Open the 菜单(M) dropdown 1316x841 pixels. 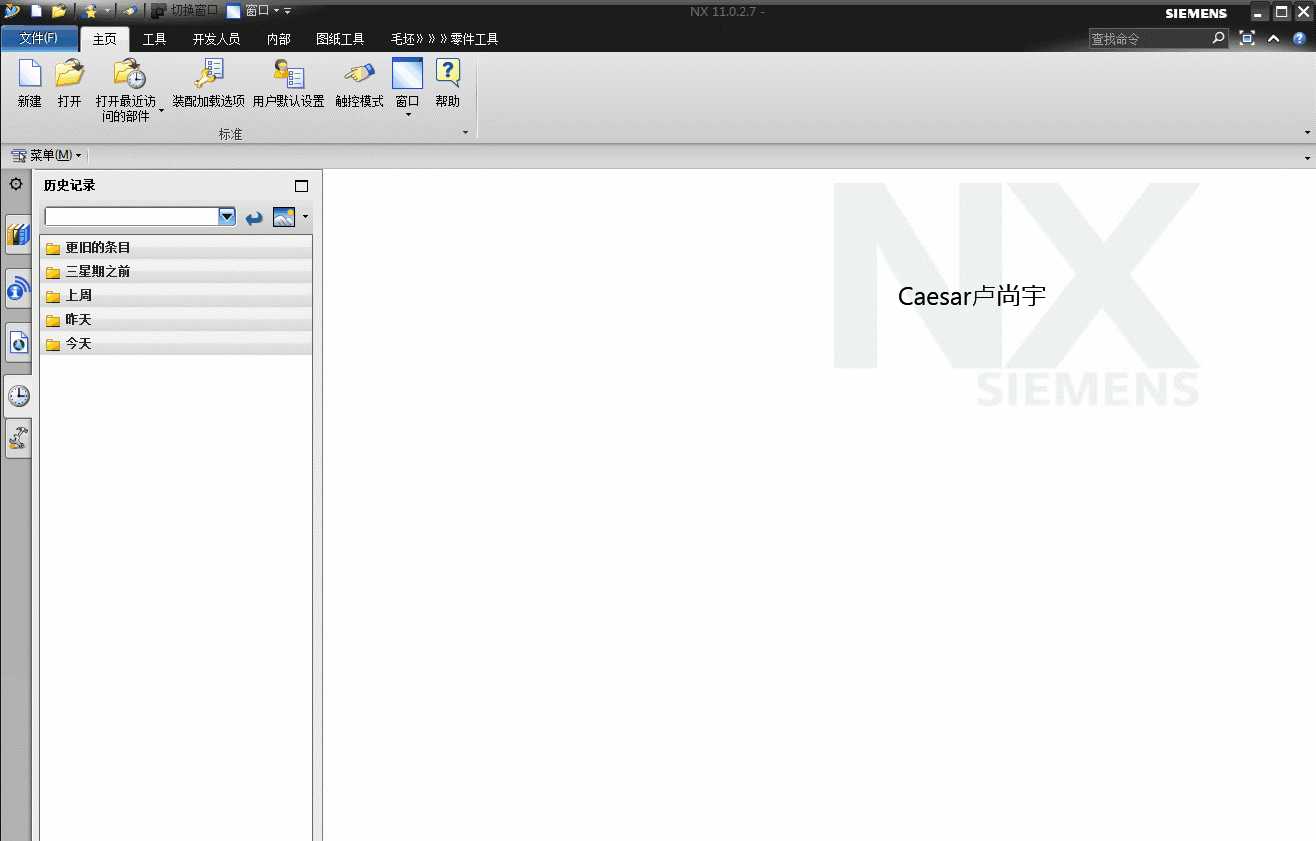(46, 155)
